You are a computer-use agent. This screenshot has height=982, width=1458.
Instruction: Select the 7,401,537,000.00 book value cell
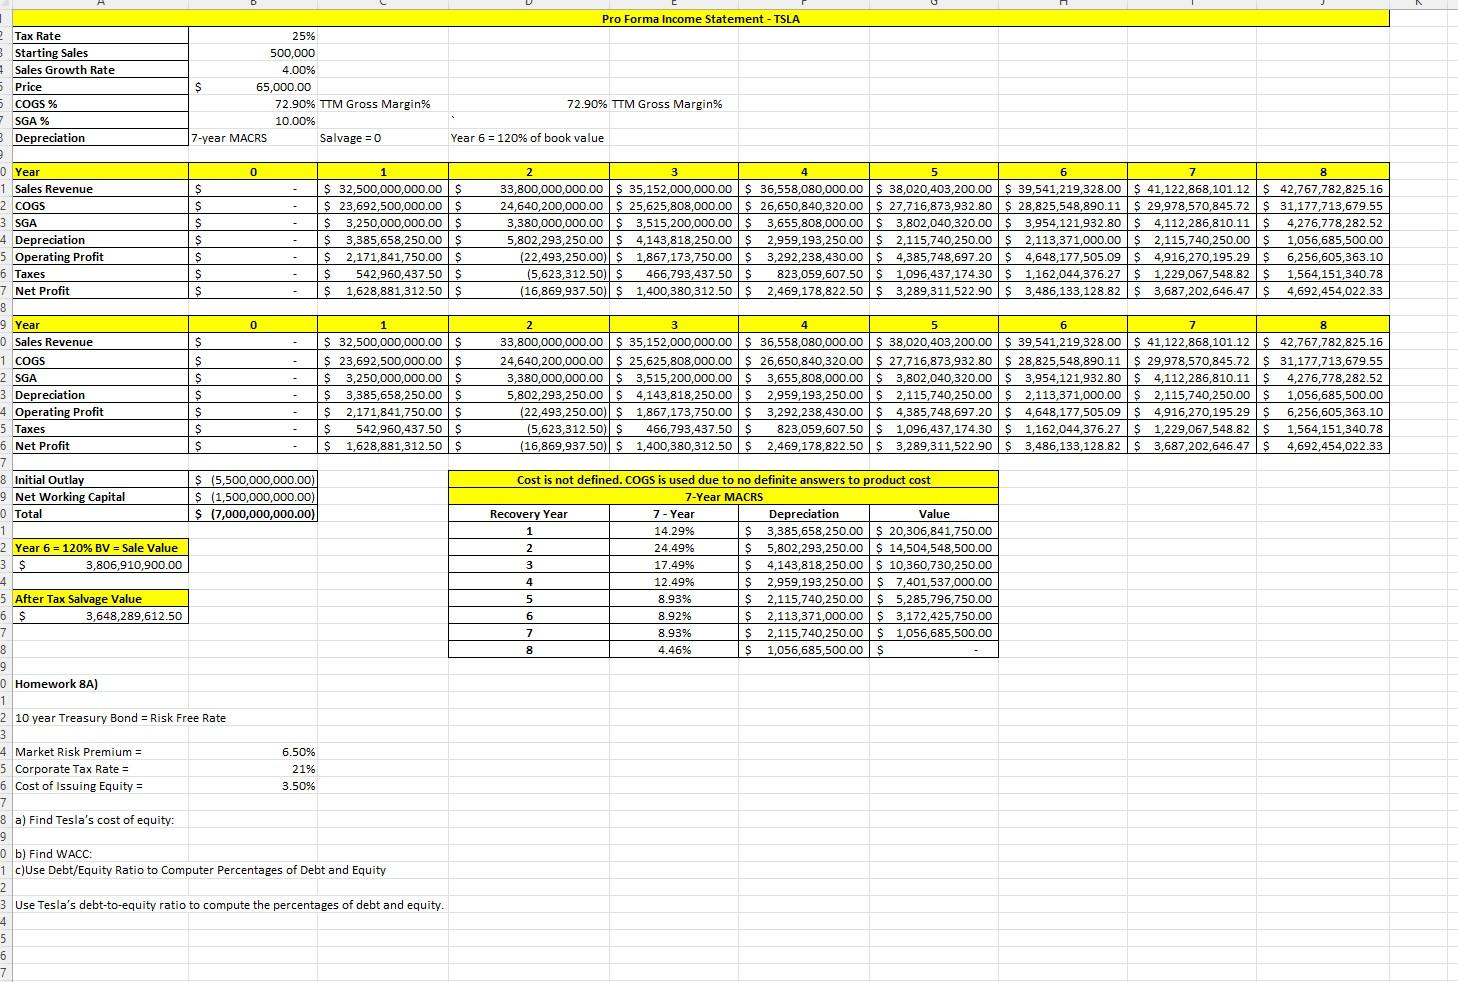click(x=934, y=582)
